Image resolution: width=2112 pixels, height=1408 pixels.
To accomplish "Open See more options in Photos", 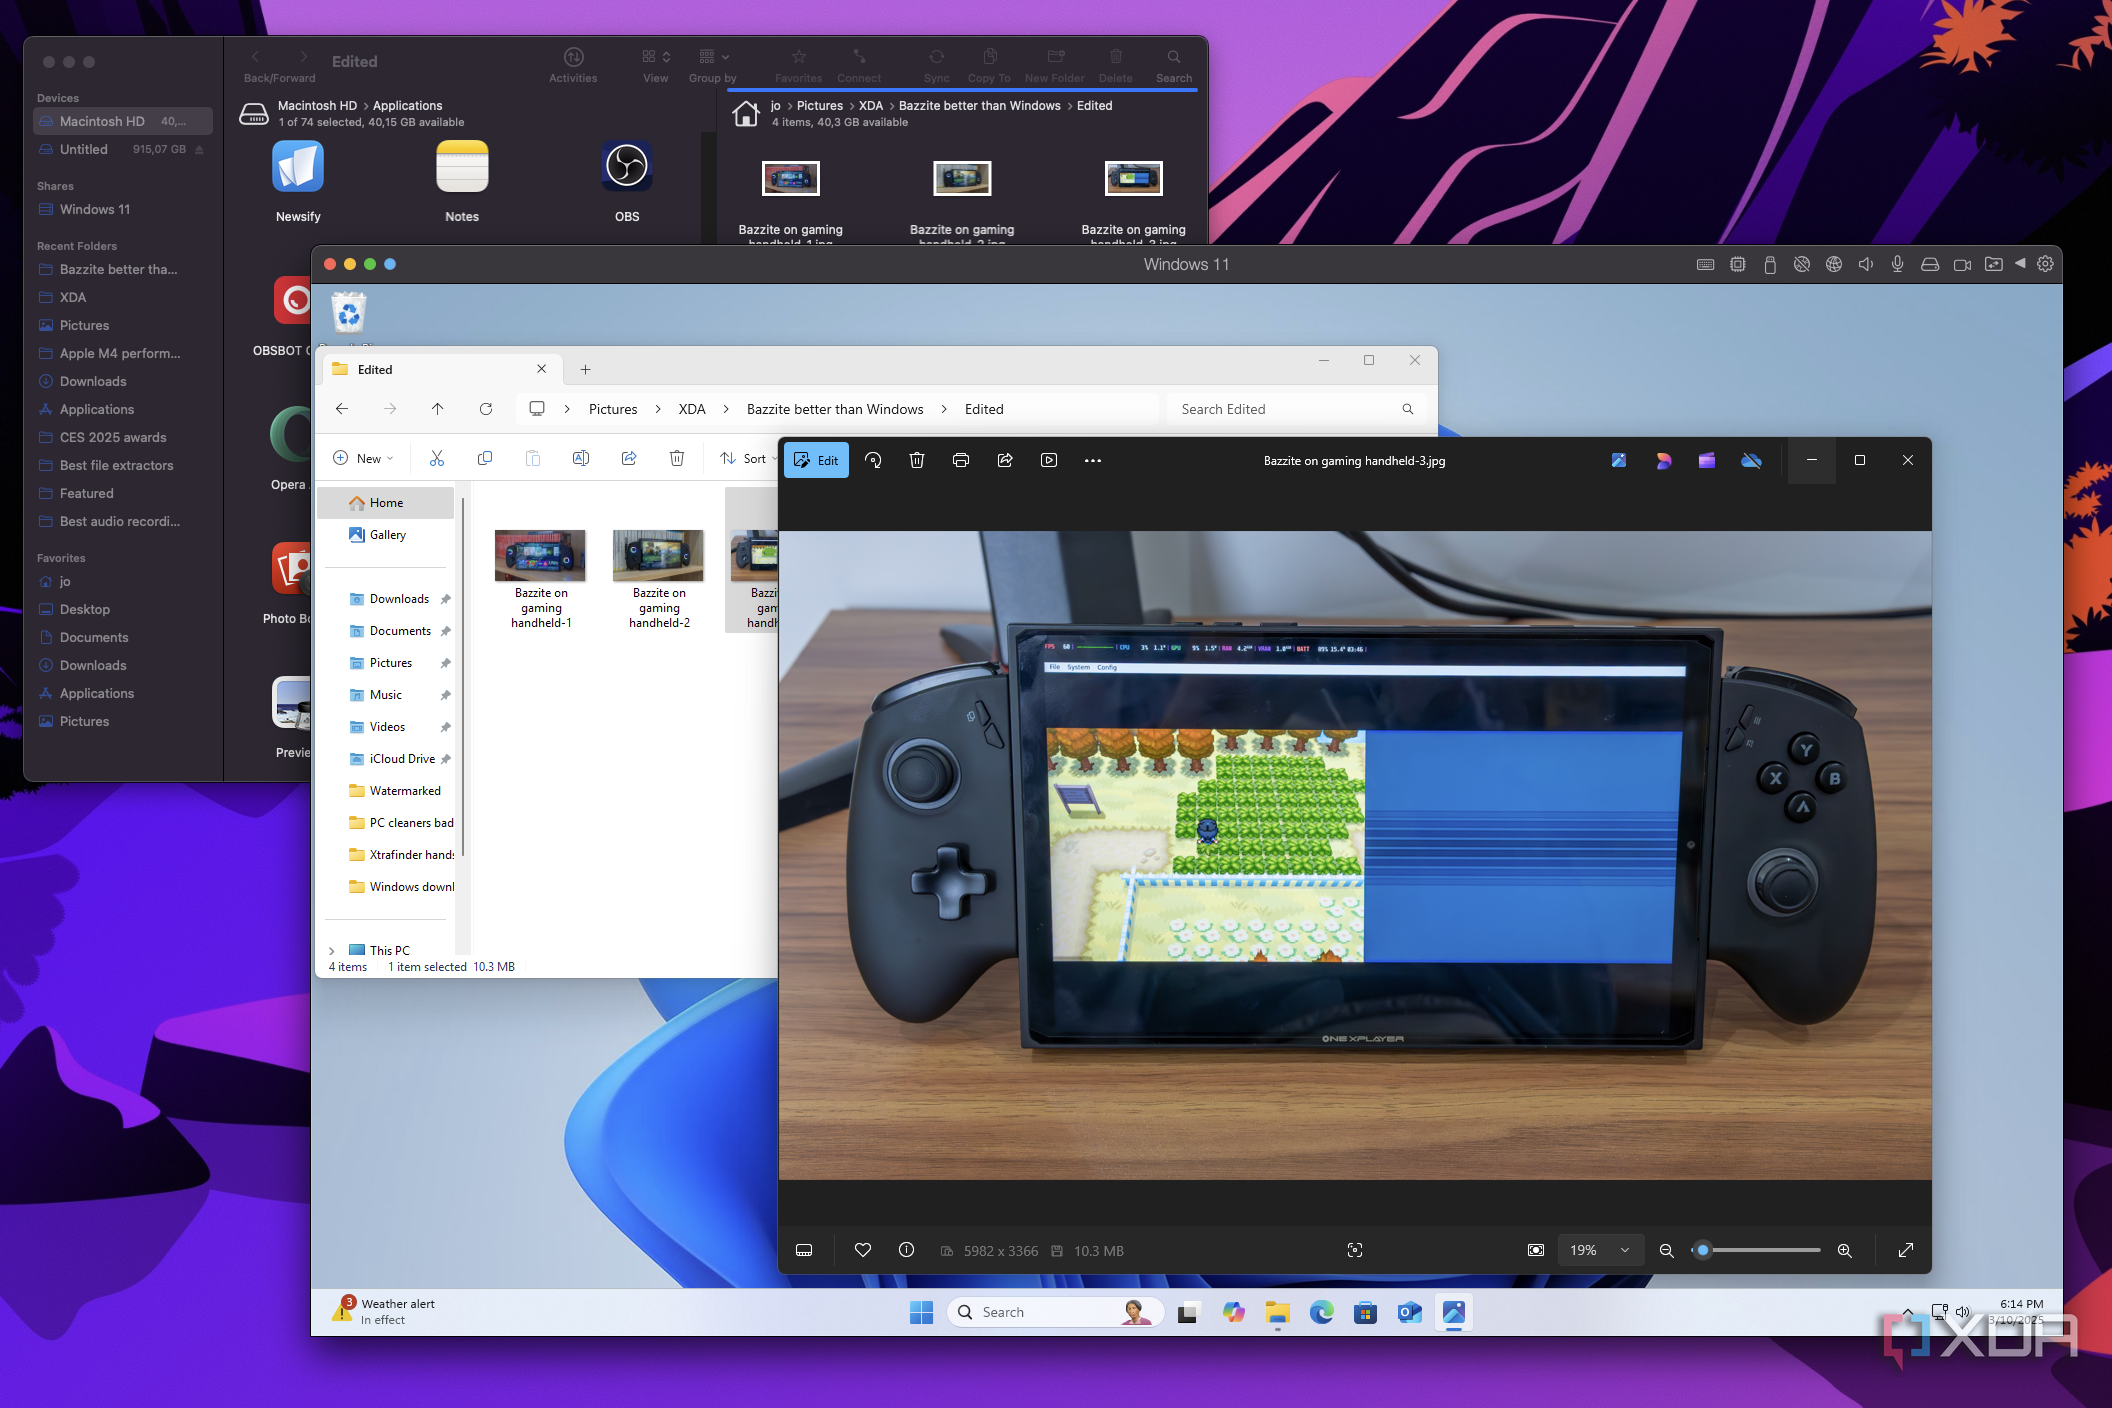I will (x=1093, y=460).
